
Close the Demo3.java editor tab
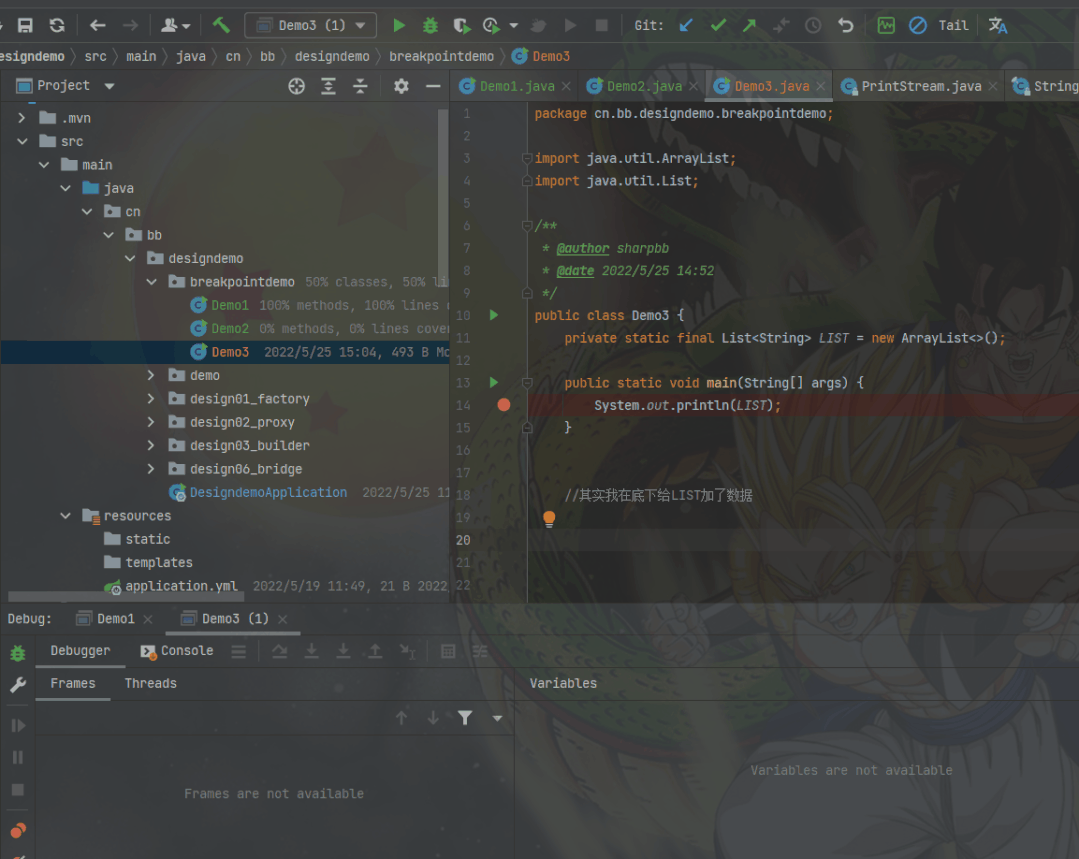click(821, 86)
